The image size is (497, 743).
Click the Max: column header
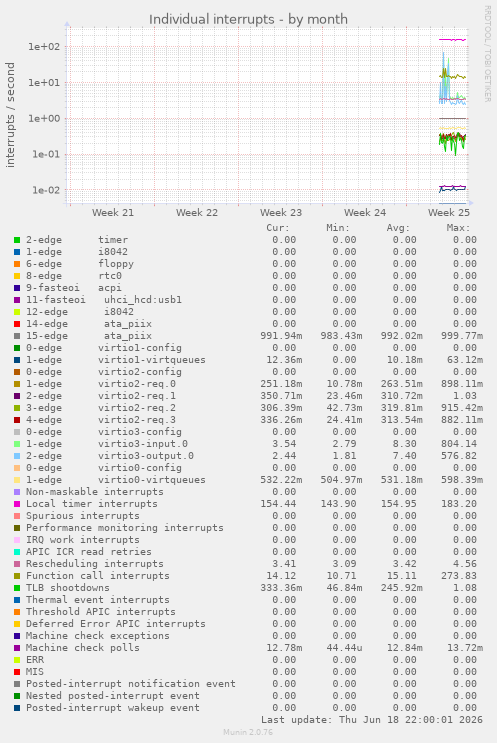click(x=458, y=228)
